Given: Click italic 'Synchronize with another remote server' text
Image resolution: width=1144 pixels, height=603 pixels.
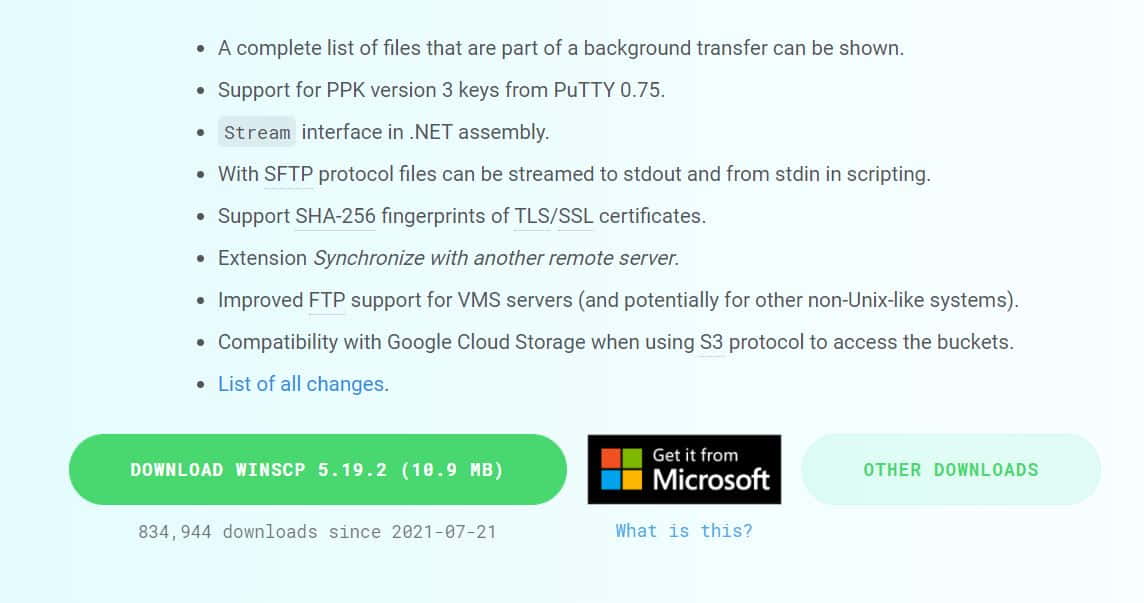Looking at the screenshot, I should 495,258.
